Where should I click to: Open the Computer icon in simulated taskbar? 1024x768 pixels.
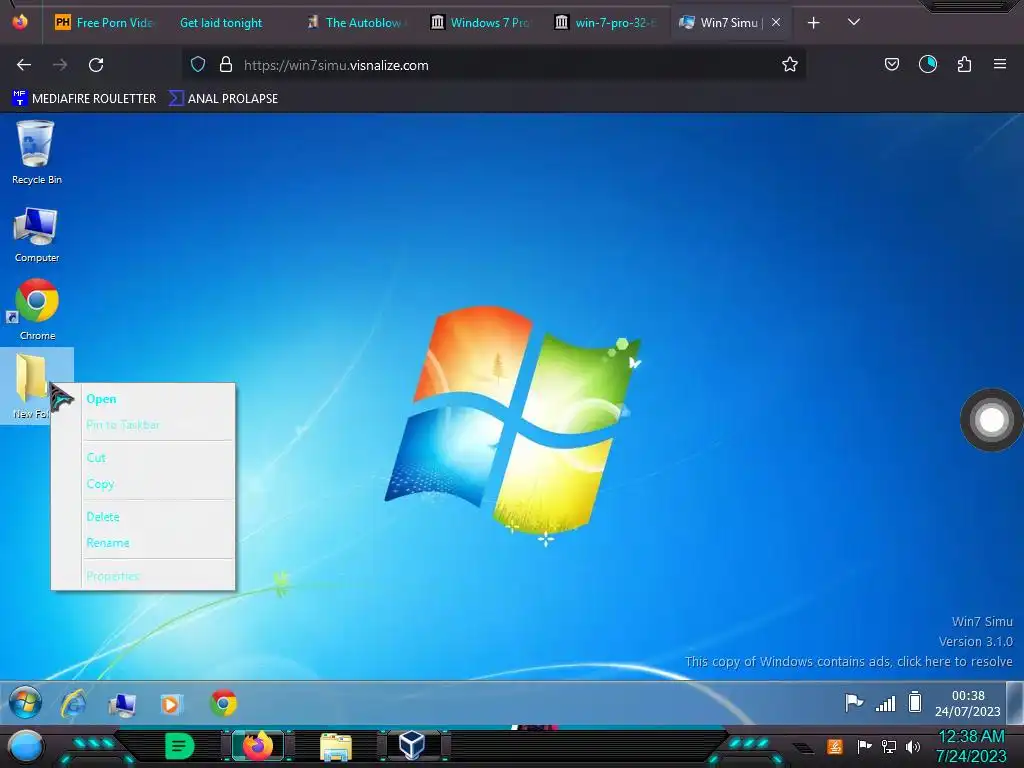(122, 705)
